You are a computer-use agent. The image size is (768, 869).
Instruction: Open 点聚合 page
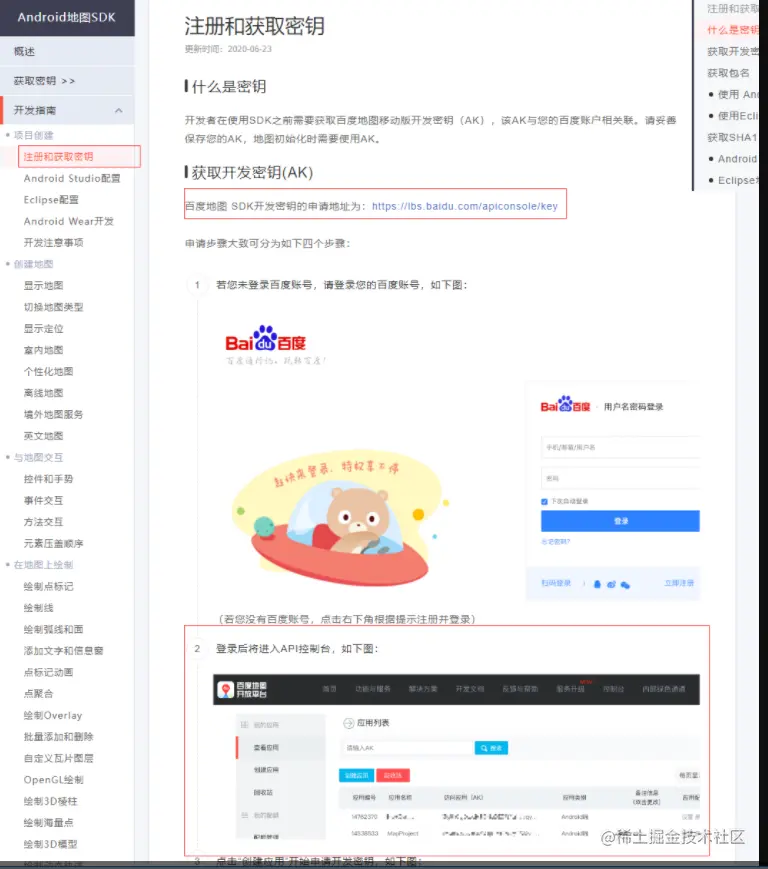click(x=38, y=694)
